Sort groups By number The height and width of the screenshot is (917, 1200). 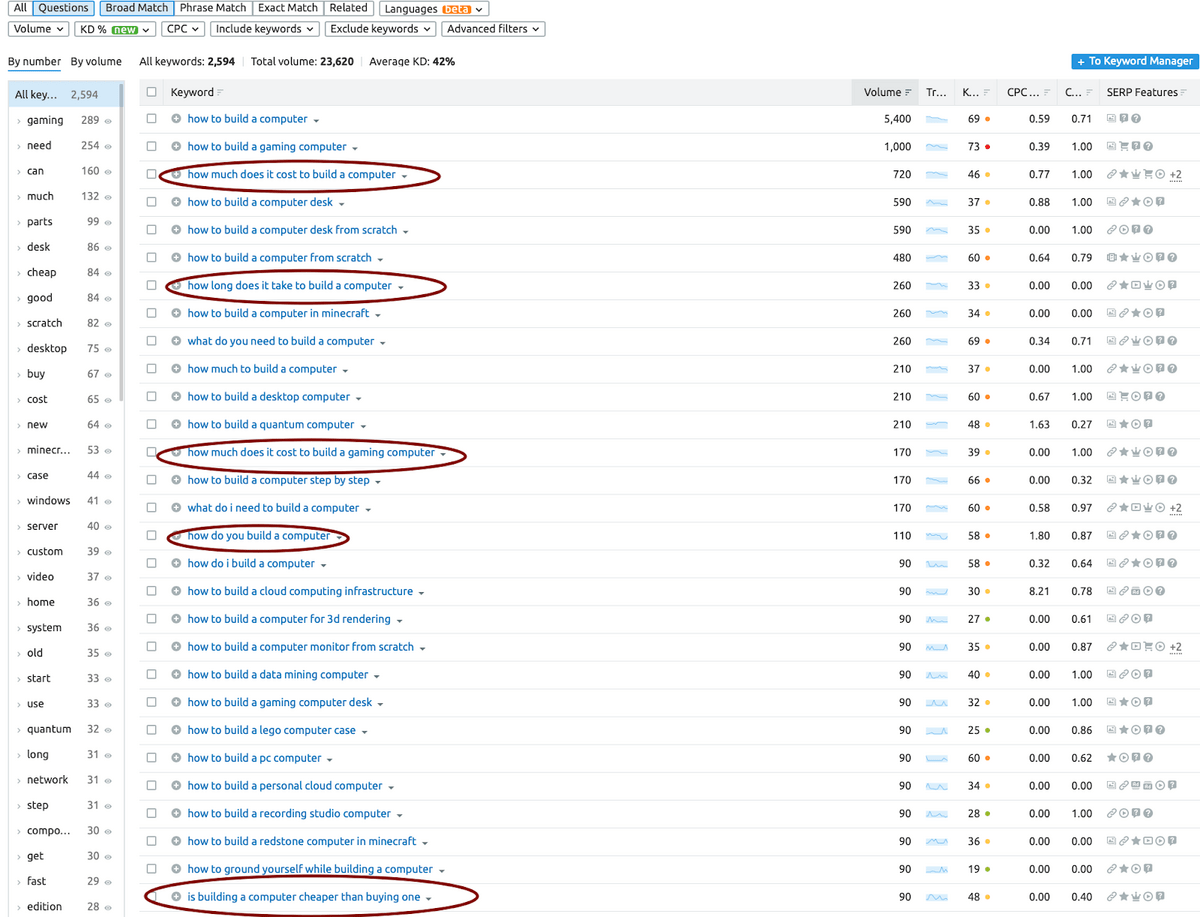[x=35, y=62]
